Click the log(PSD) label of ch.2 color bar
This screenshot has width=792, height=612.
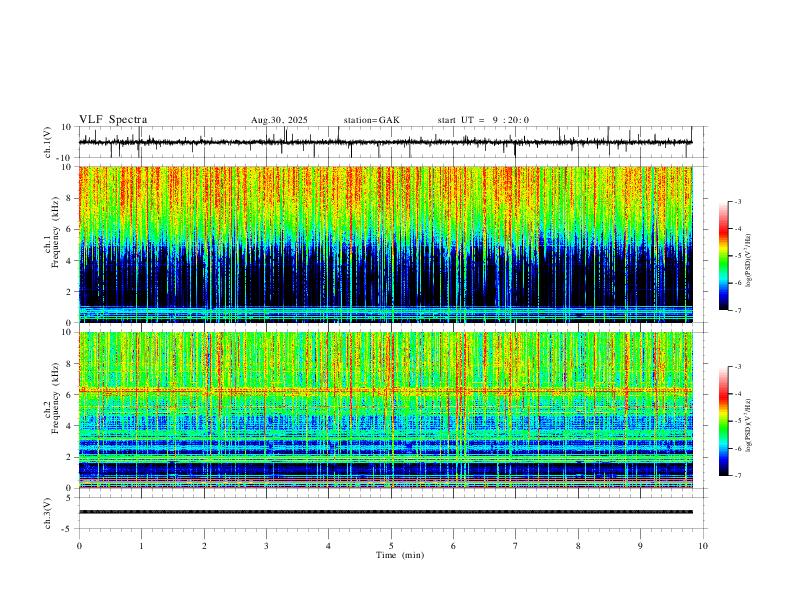[748, 425]
